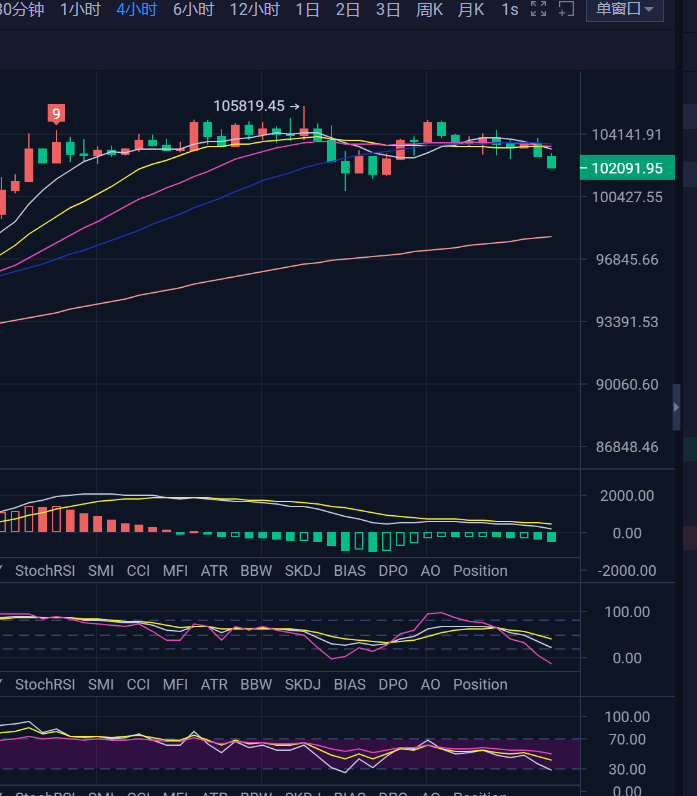The image size is (697, 796).
Task: Select BBW in second indicator tab row
Action: point(256,684)
